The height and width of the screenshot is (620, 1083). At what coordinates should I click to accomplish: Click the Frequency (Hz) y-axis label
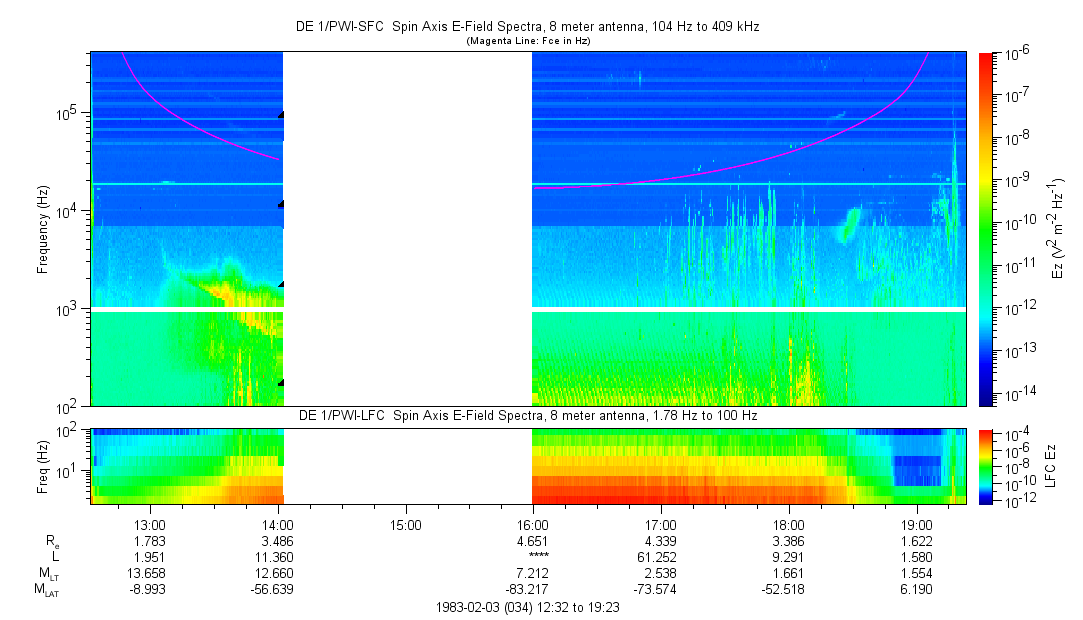tap(43, 229)
